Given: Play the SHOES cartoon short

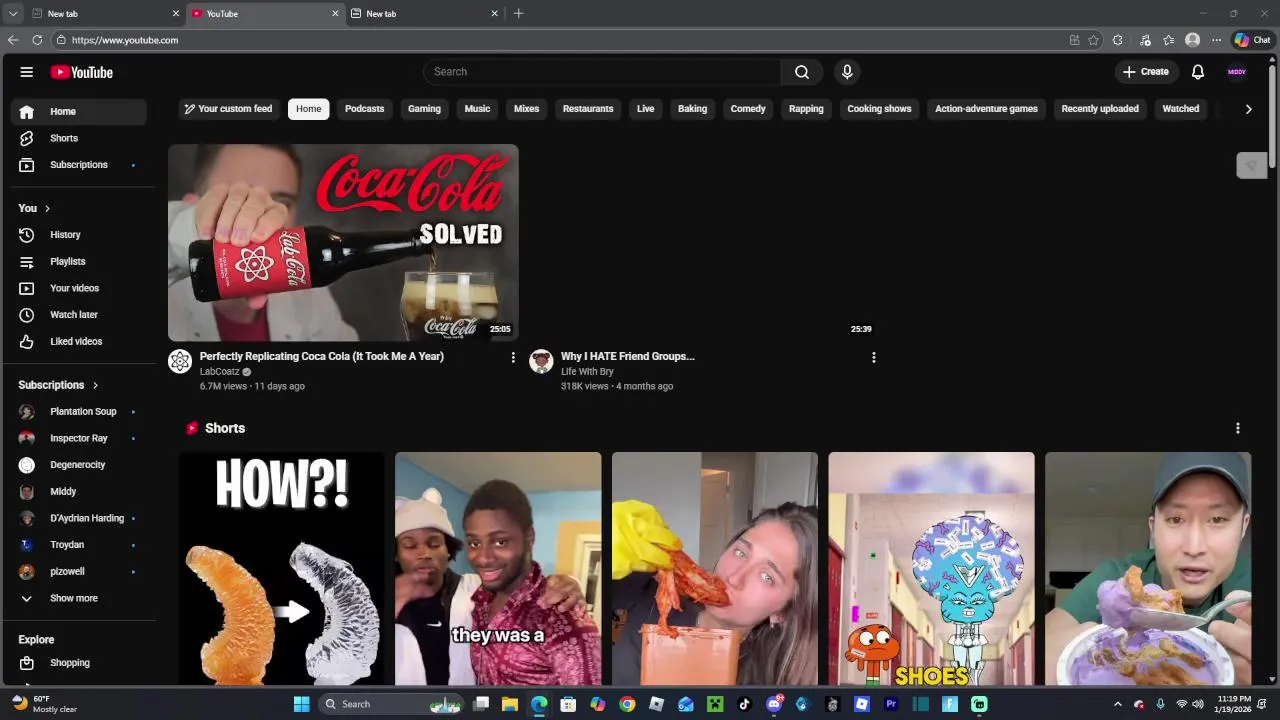Looking at the screenshot, I should click(931, 568).
